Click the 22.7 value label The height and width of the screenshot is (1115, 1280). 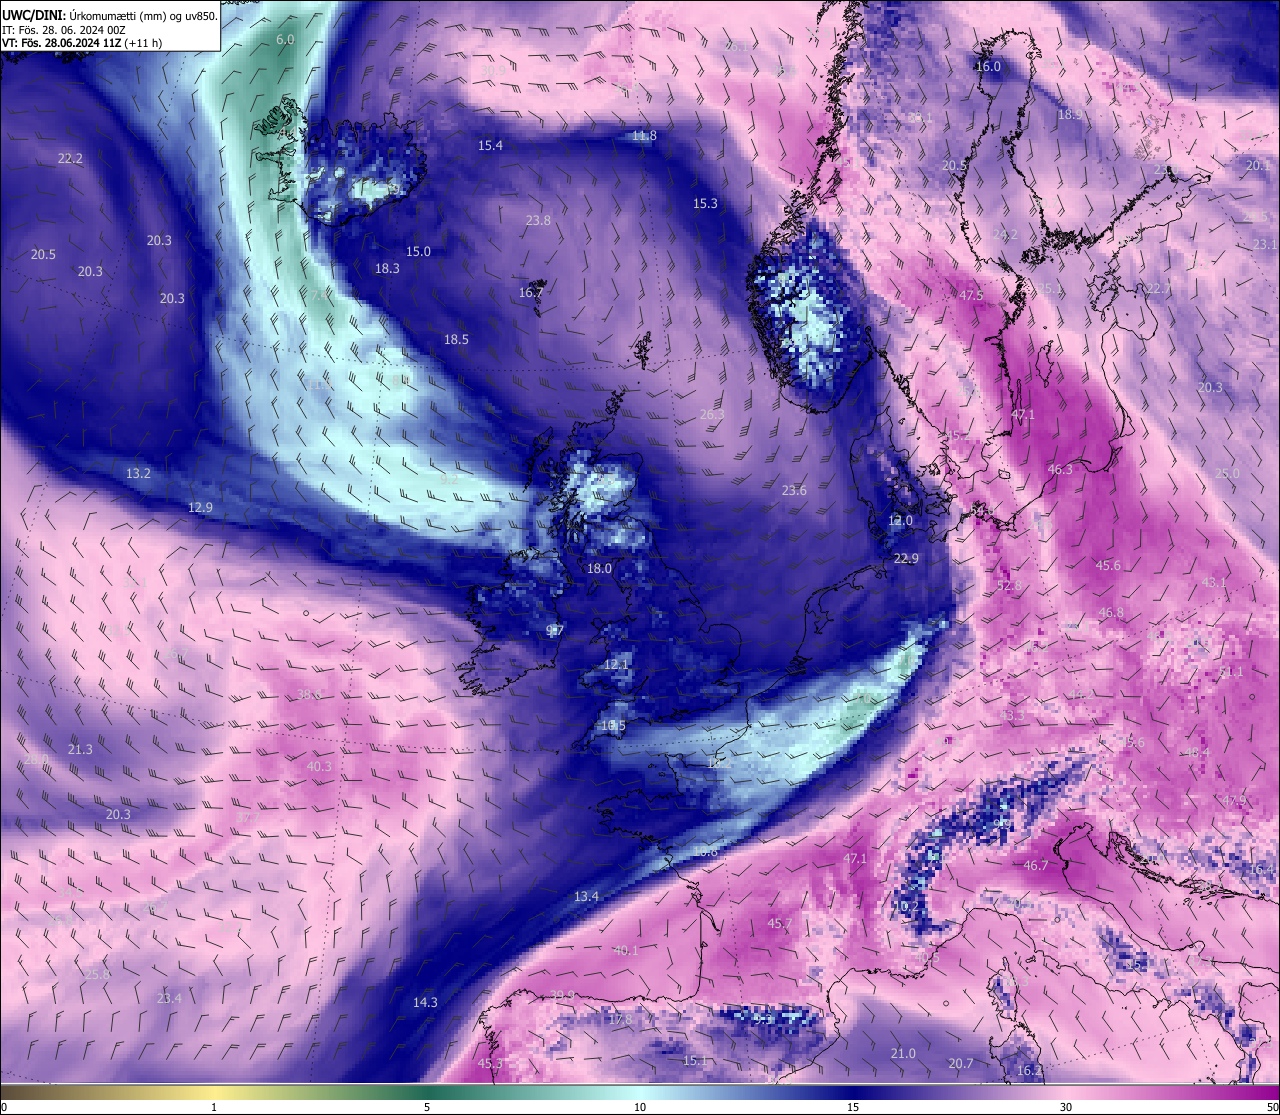tap(1159, 288)
